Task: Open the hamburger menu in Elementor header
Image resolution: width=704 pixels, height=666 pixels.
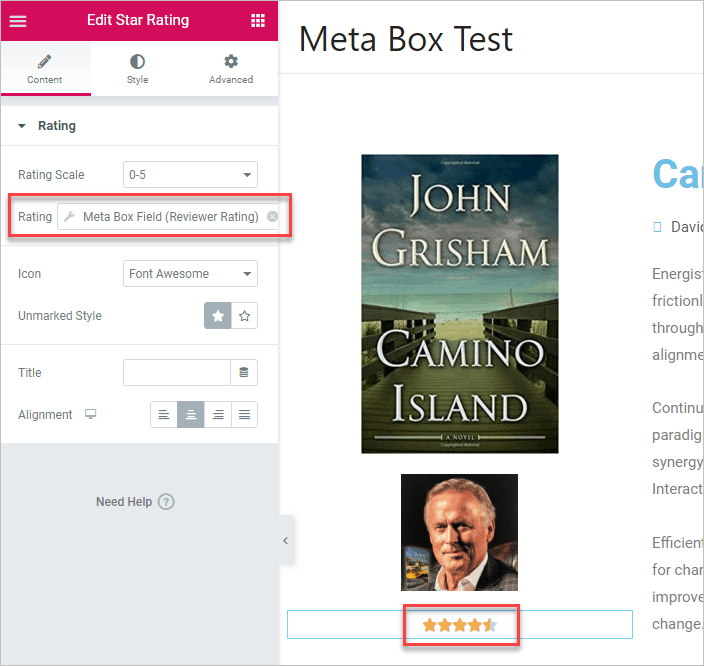Action: coord(18,21)
